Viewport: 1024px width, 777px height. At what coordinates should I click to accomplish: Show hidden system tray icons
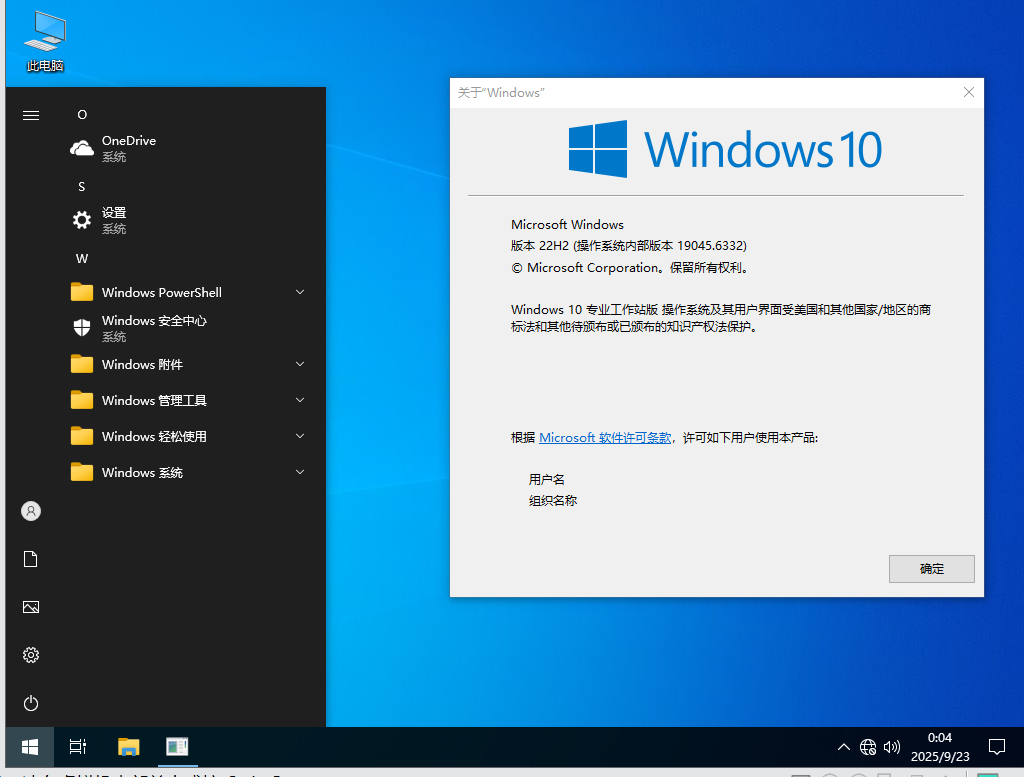(x=844, y=747)
